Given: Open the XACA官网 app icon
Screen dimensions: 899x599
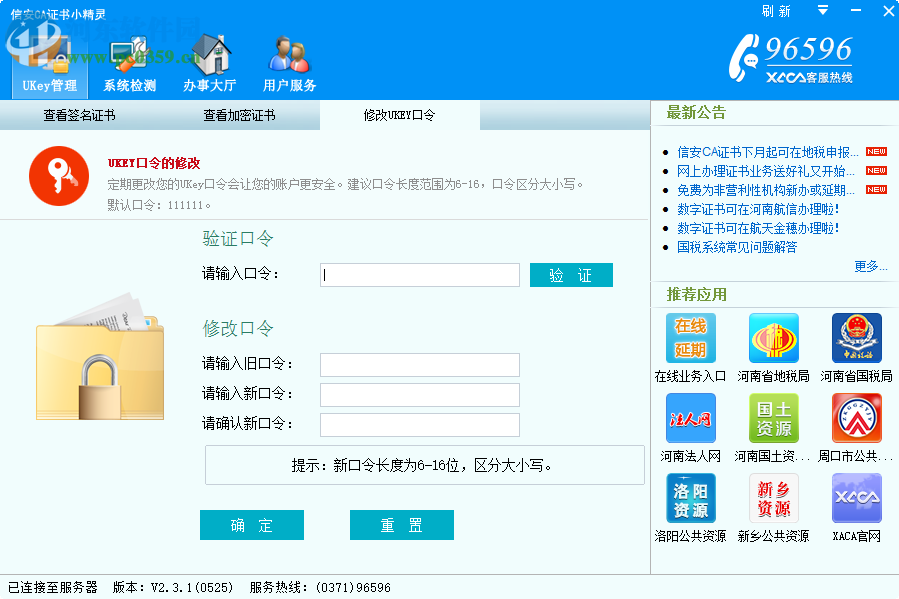Looking at the screenshot, I should [x=857, y=498].
